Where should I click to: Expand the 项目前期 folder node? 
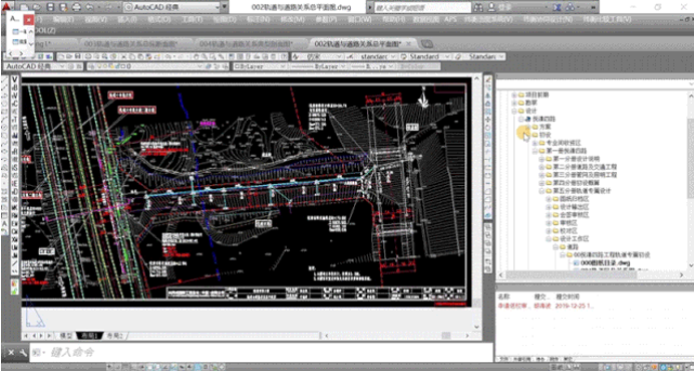click(x=514, y=95)
